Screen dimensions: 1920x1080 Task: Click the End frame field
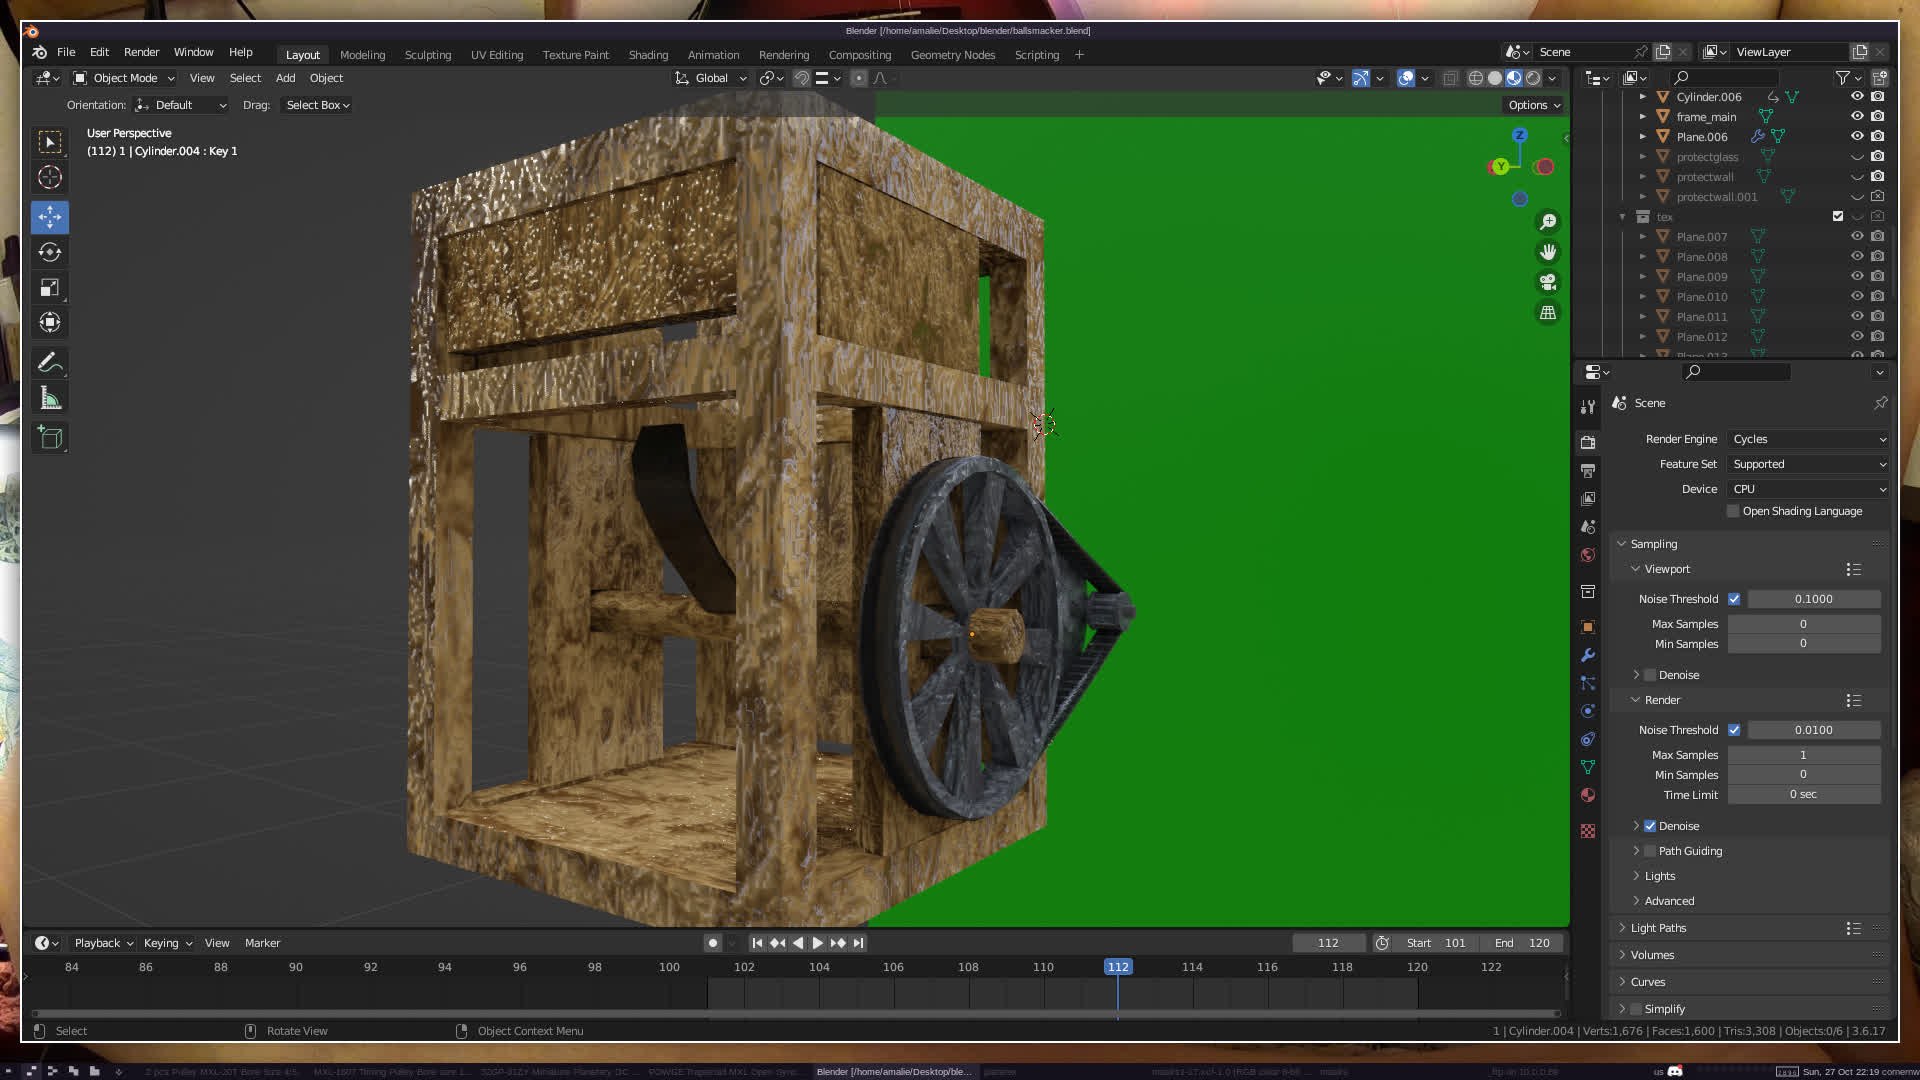[1523, 943]
